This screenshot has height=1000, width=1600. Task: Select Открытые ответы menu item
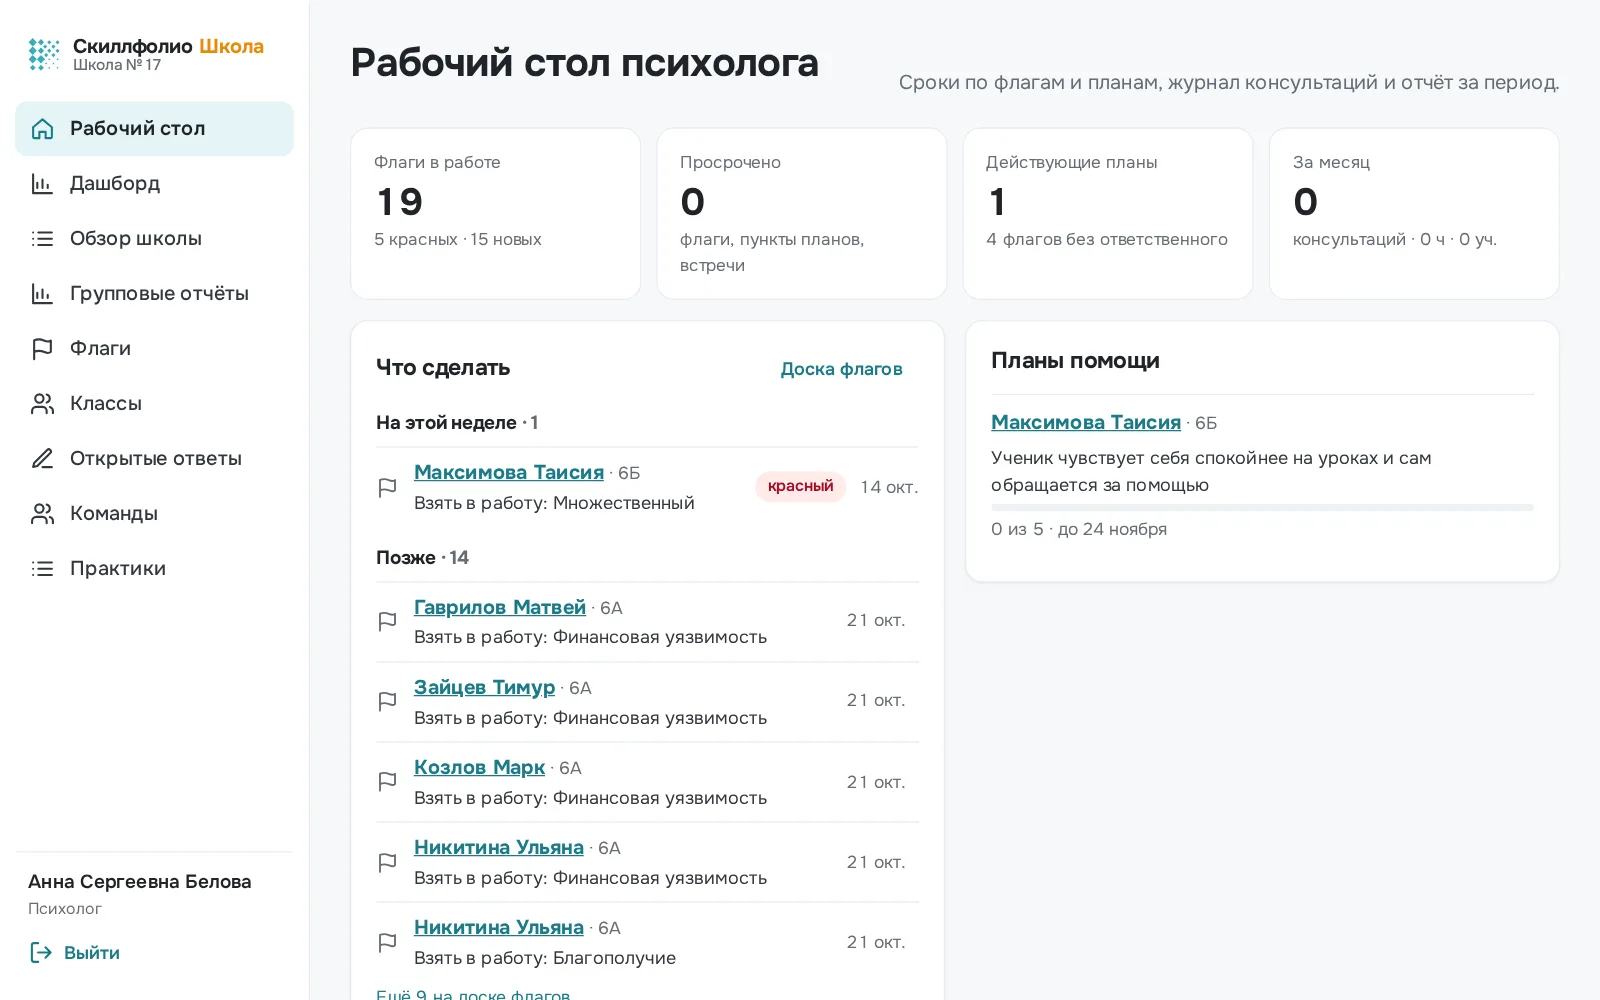tap(154, 459)
